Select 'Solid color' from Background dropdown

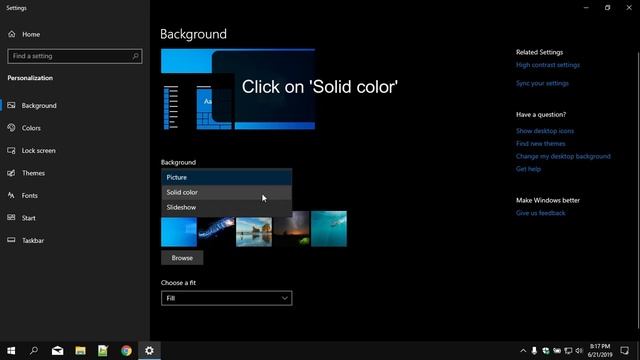[227, 192]
